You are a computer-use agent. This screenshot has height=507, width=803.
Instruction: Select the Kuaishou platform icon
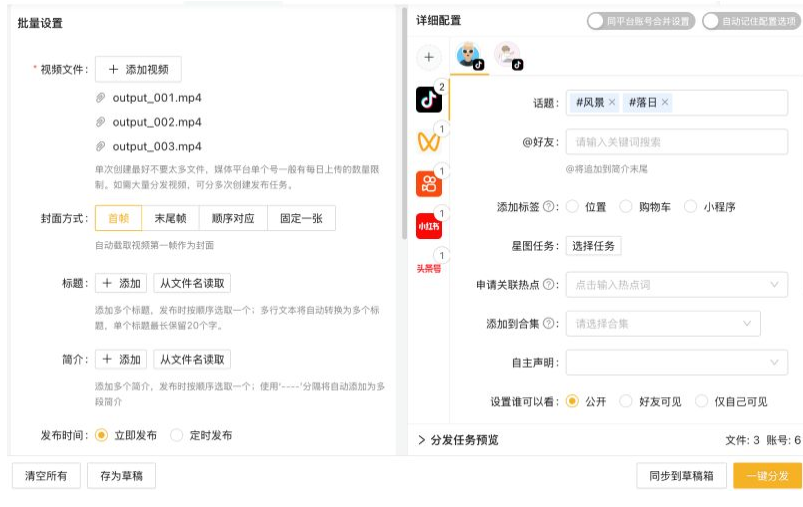click(429, 184)
